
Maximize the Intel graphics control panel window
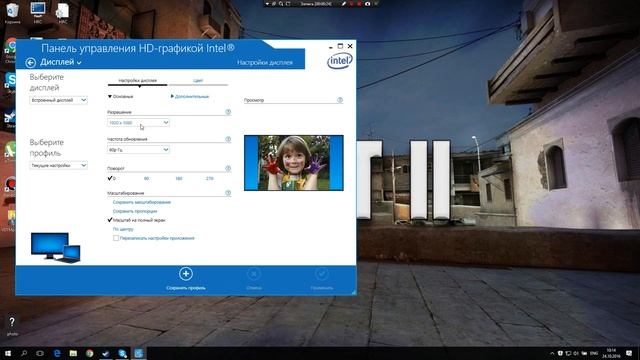click(340, 46)
